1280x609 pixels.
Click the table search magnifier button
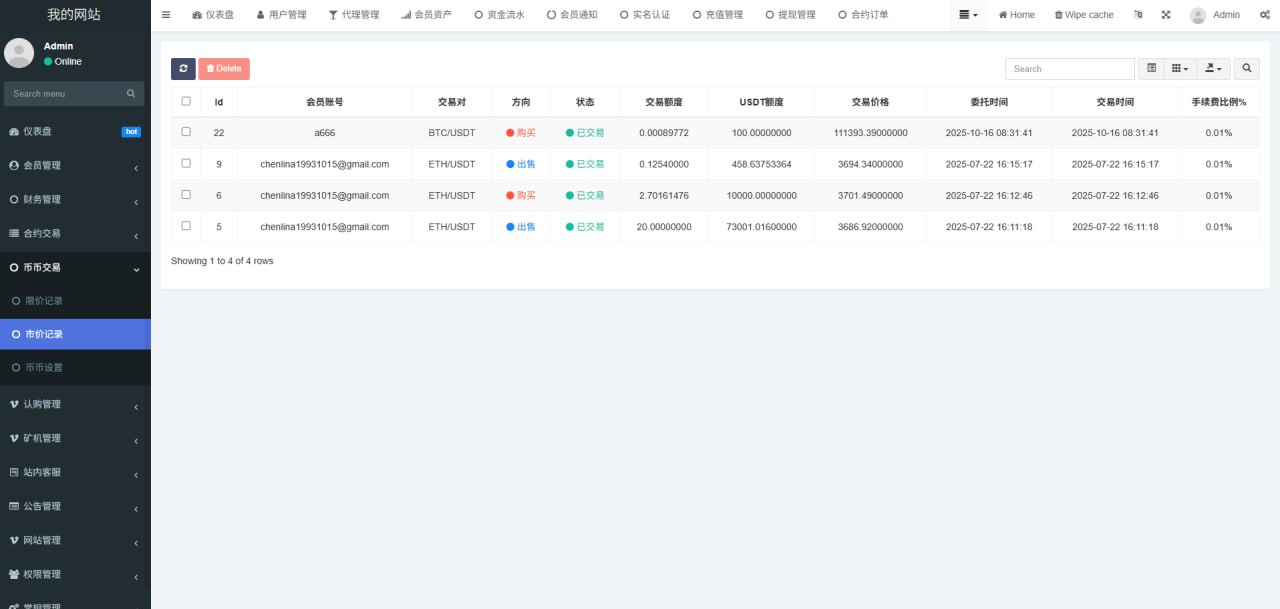(1246, 69)
